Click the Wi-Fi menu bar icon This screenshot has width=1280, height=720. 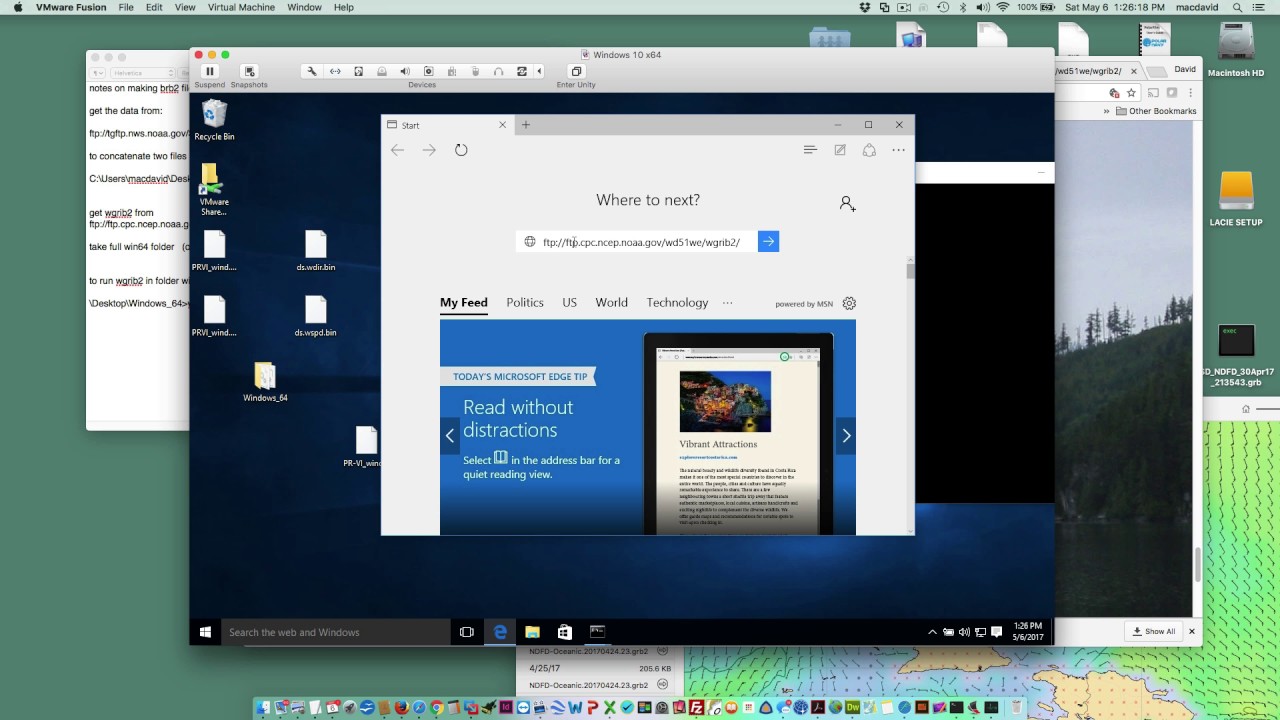point(1002,7)
